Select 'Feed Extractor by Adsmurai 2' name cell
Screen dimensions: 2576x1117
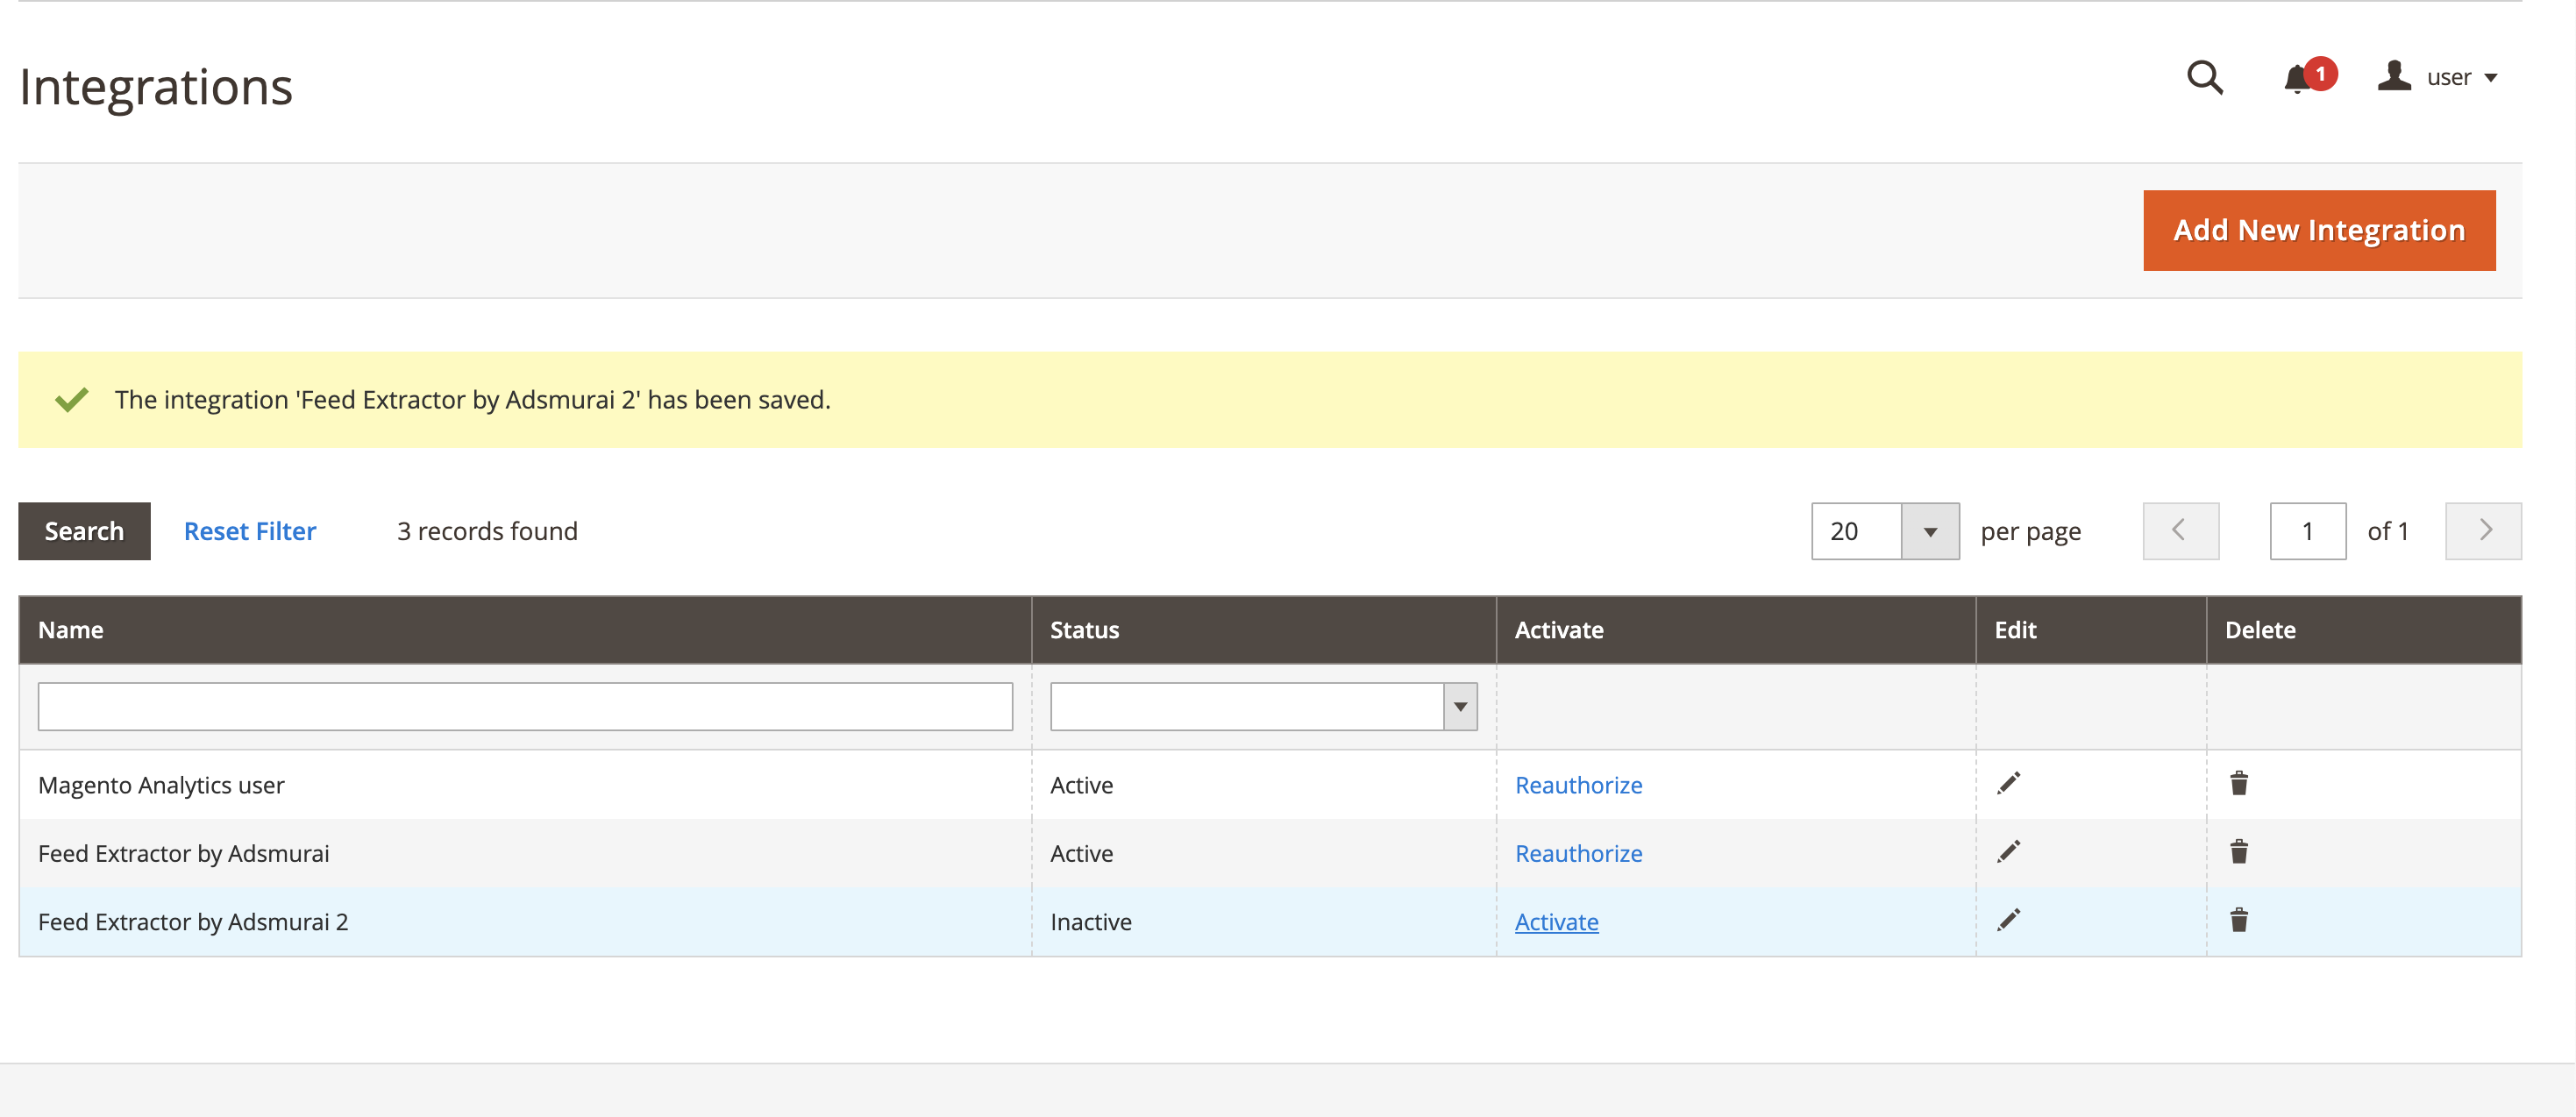[x=525, y=922]
